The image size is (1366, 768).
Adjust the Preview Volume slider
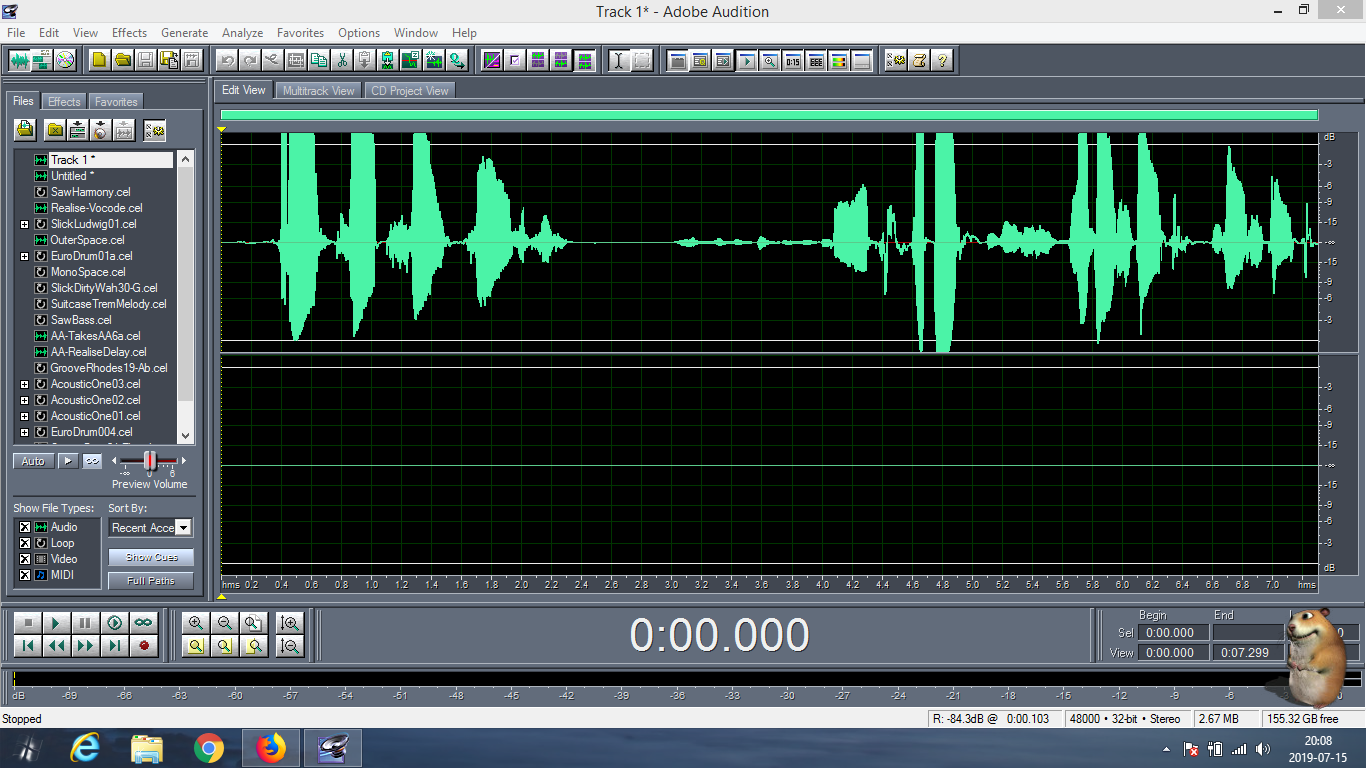click(x=150, y=461)
